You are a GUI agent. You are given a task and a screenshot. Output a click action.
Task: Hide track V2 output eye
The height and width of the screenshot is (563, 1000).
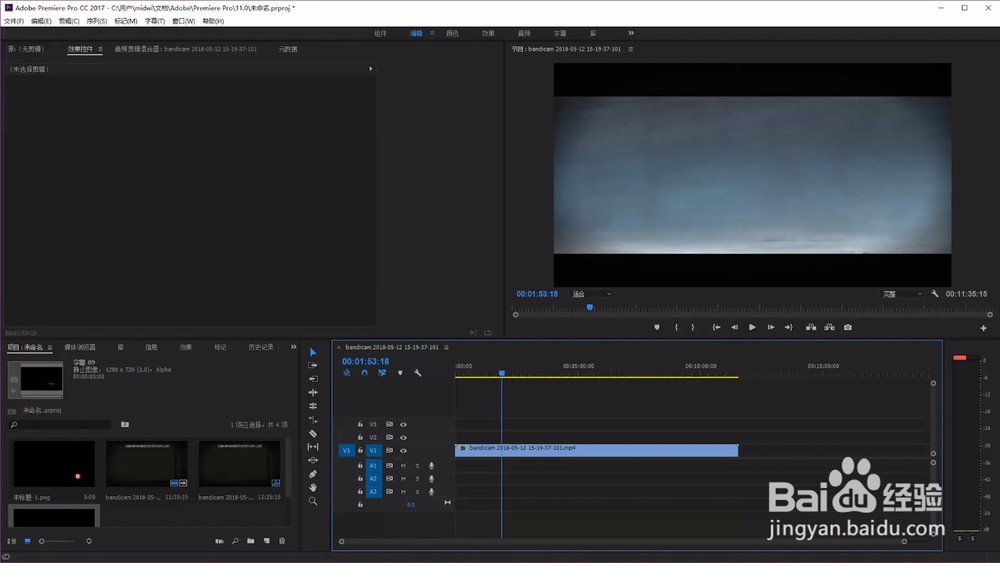pos(403,437)
